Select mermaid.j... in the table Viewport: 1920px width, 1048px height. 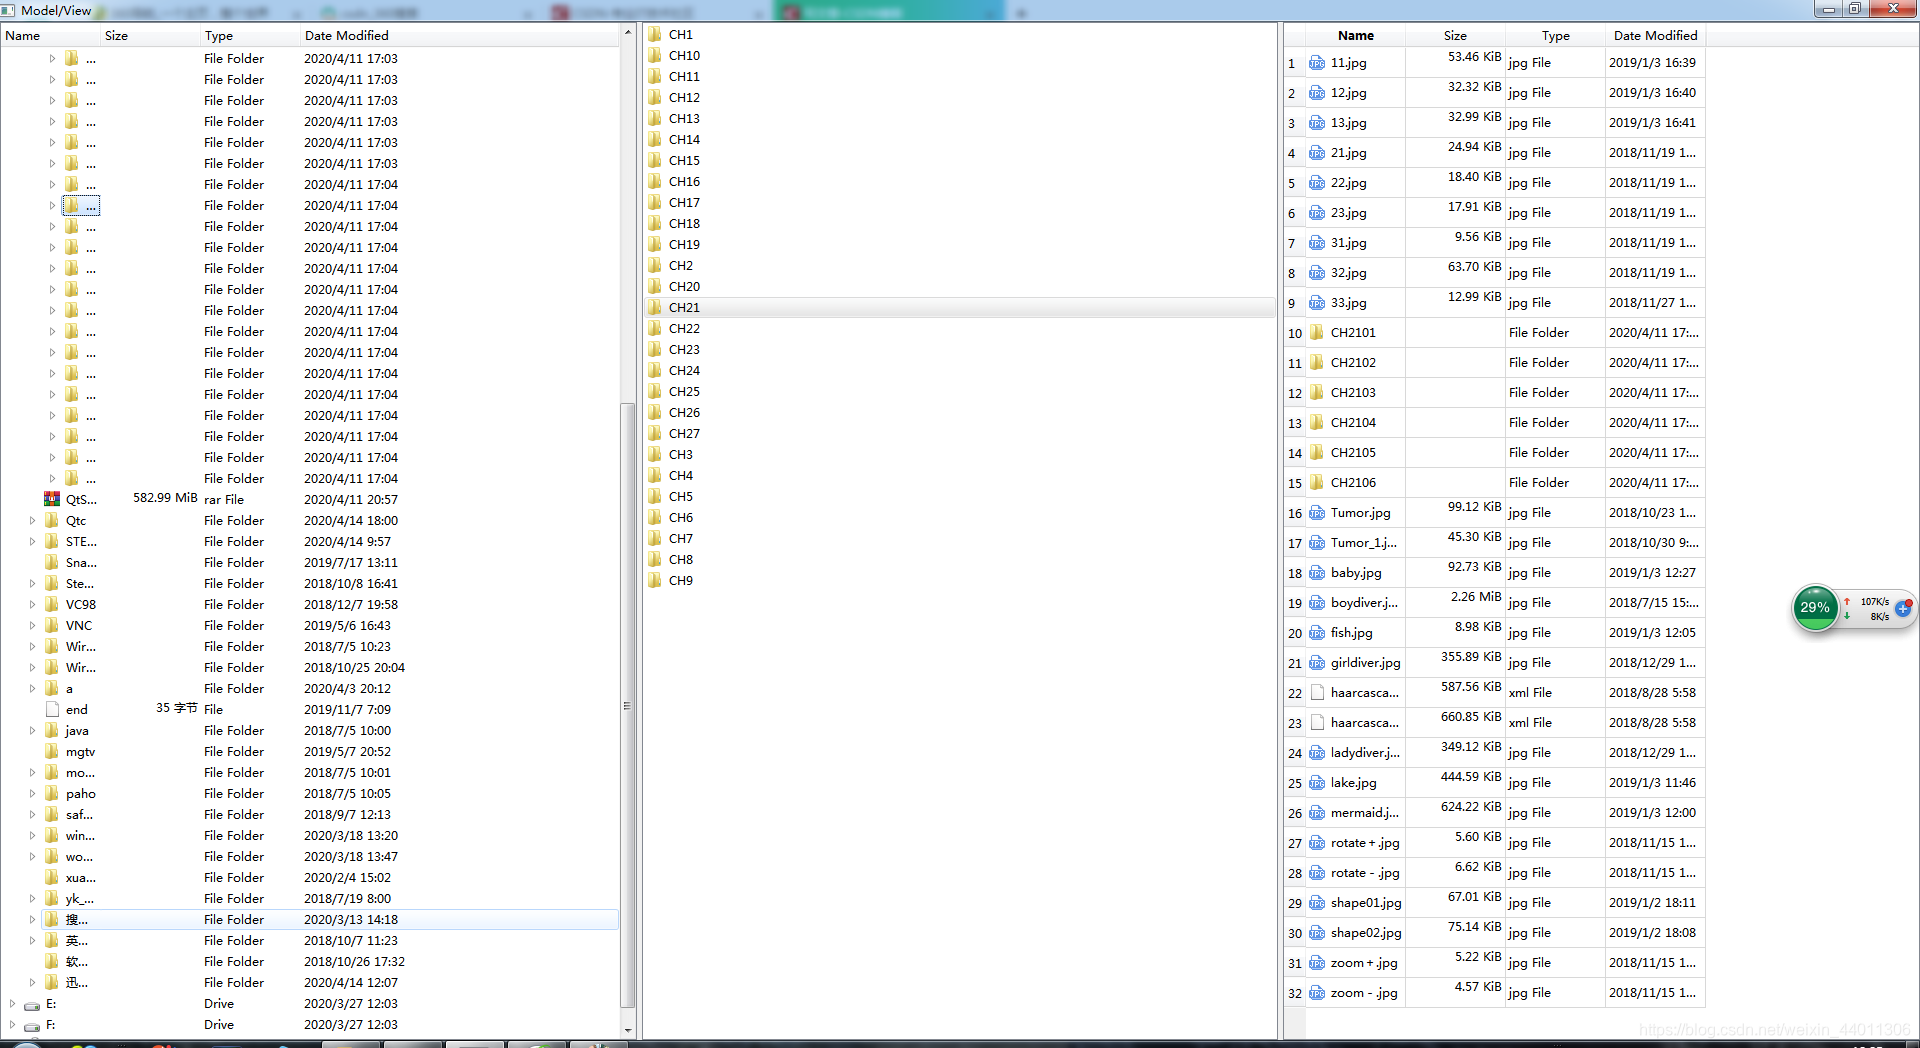tap(1364, 812)
